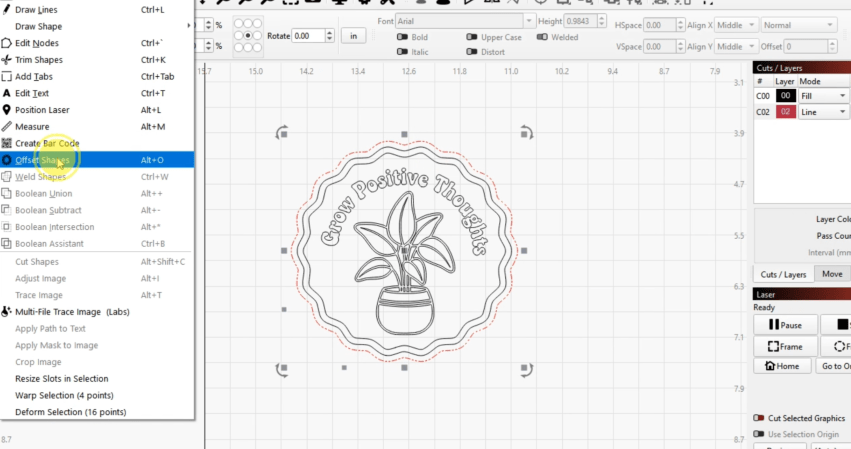Choose Edit Nodes menu entry

pos(36,43)
